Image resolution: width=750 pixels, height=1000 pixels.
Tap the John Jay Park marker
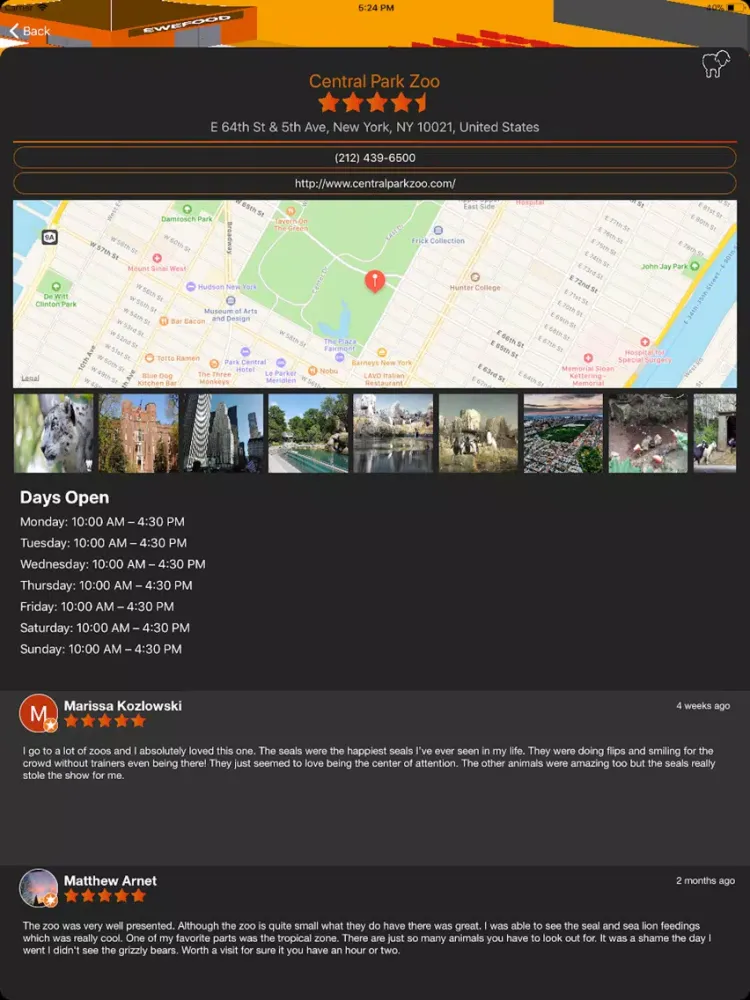click(x=695, y=266)
